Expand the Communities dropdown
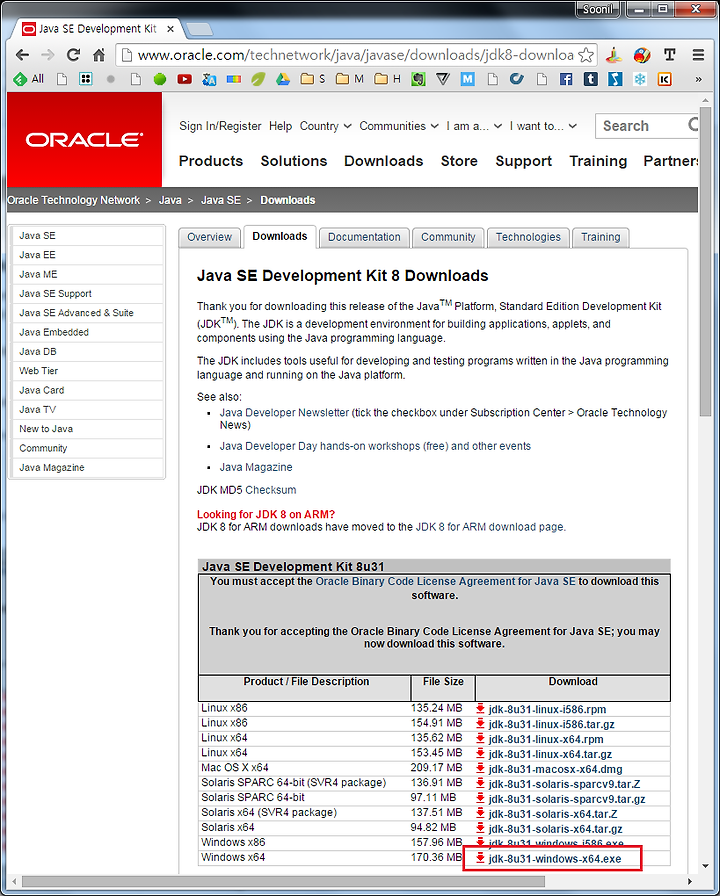 [x=399, y=126]
